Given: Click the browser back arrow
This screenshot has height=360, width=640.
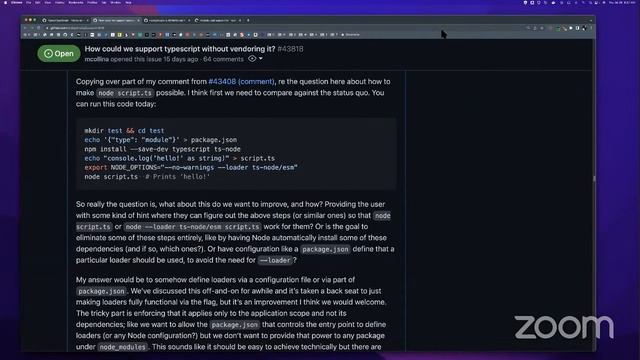Looking at the screenshot, I should click(25, 28).
